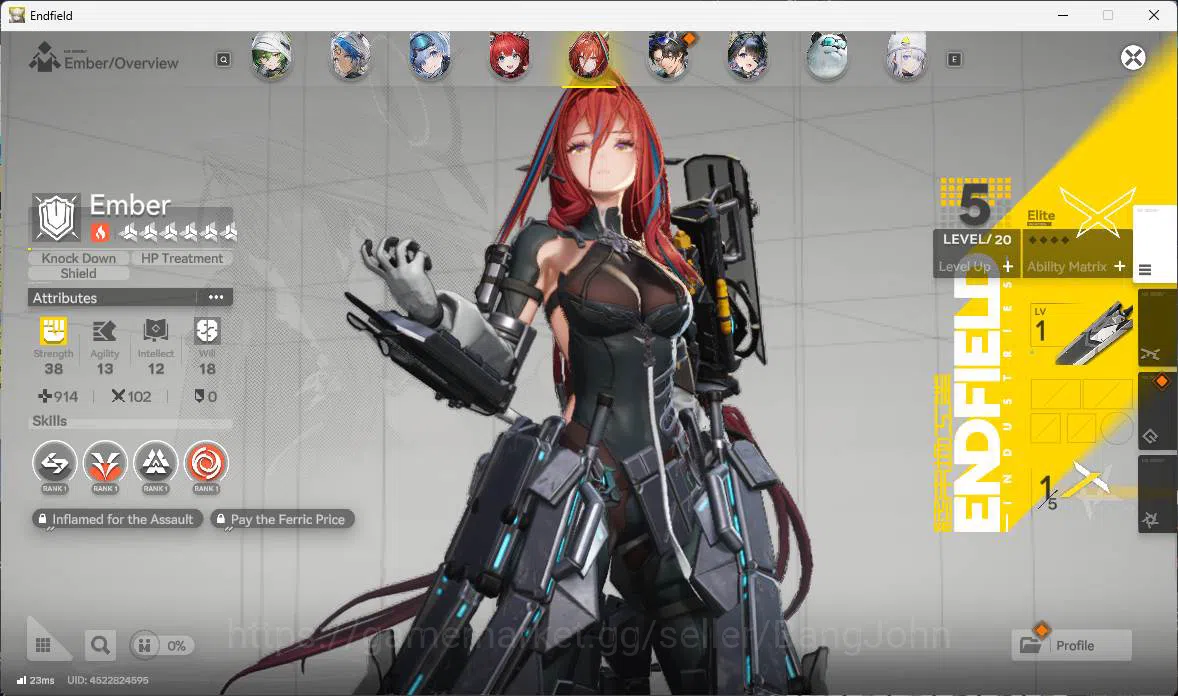Select the dark-haired operator with glasses portrait

668,56
